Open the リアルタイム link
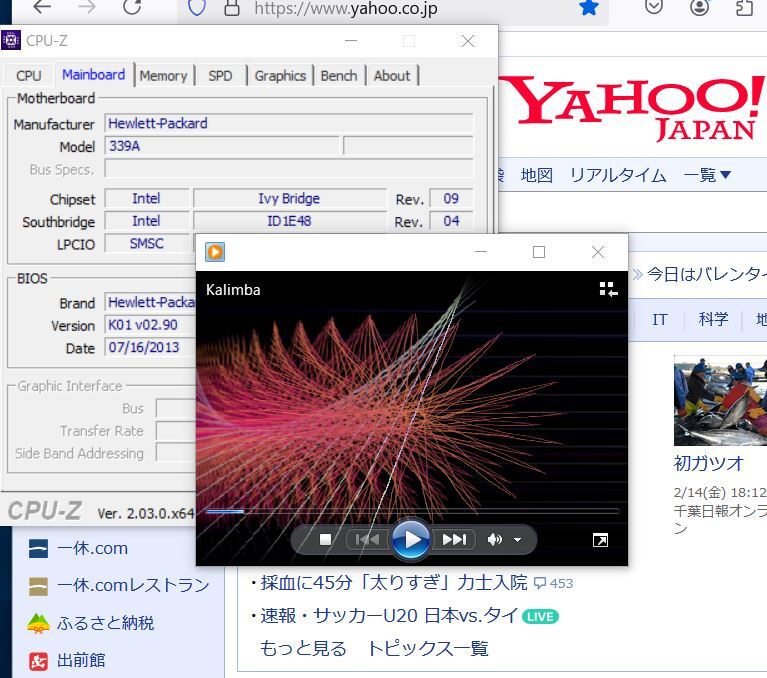767x678 pixels. click(618, 175)
